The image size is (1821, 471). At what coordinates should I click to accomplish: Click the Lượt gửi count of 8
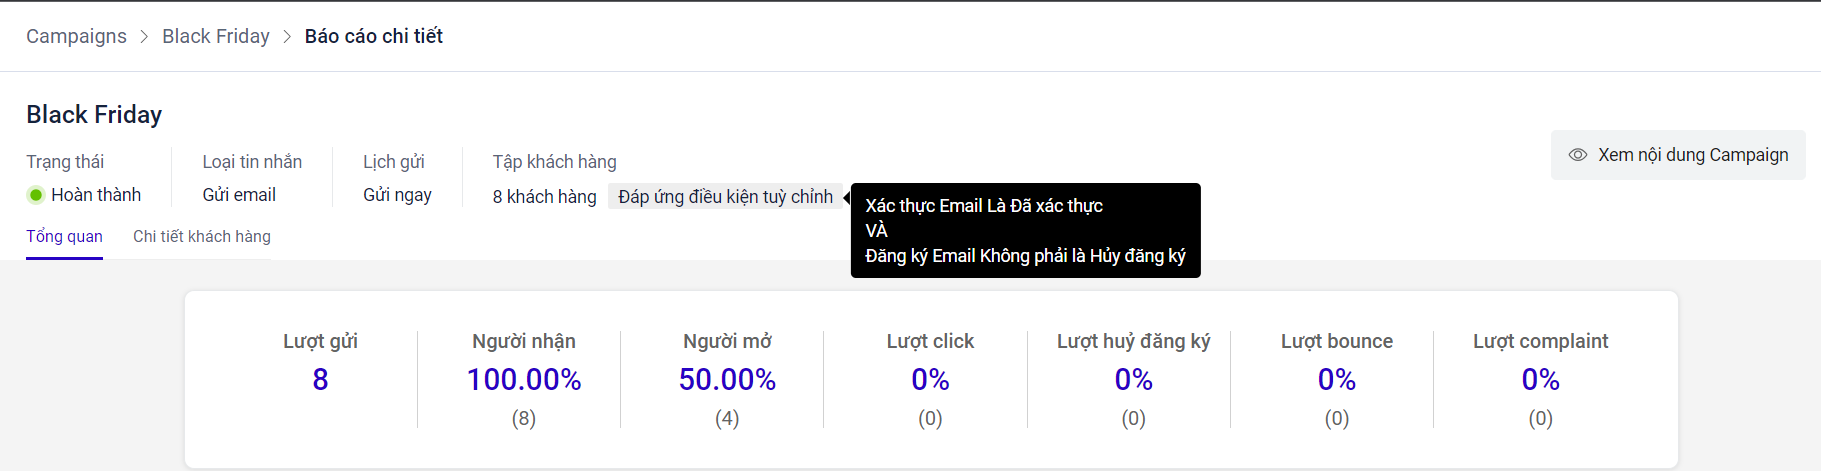[x=320, y=380]
